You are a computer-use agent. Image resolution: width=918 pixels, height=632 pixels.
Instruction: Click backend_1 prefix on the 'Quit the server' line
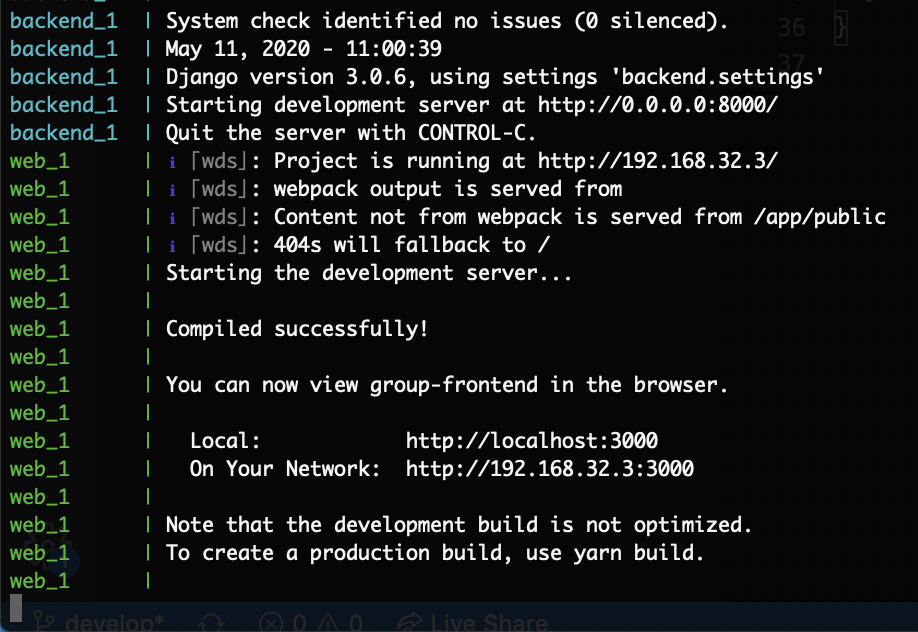(x=64, y=133)
